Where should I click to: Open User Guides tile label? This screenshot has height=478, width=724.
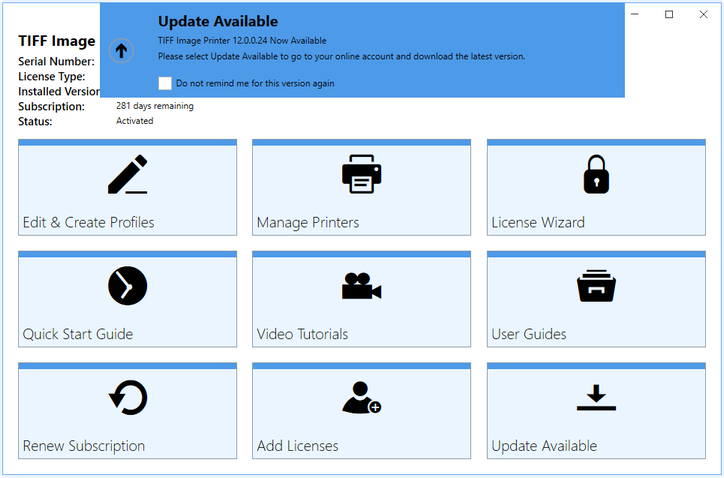click(x=529, y=334)
